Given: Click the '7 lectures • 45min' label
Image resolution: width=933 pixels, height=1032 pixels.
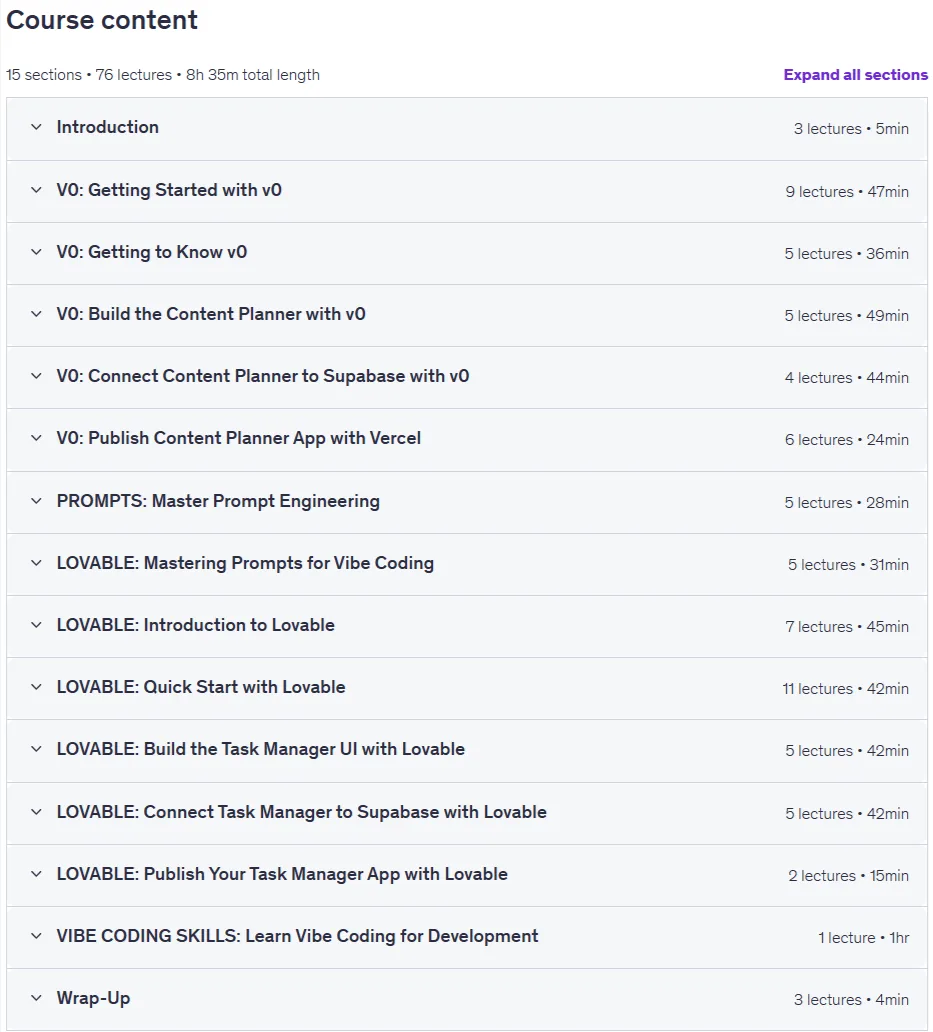Looking at the screenshot, I should (847, 626).
